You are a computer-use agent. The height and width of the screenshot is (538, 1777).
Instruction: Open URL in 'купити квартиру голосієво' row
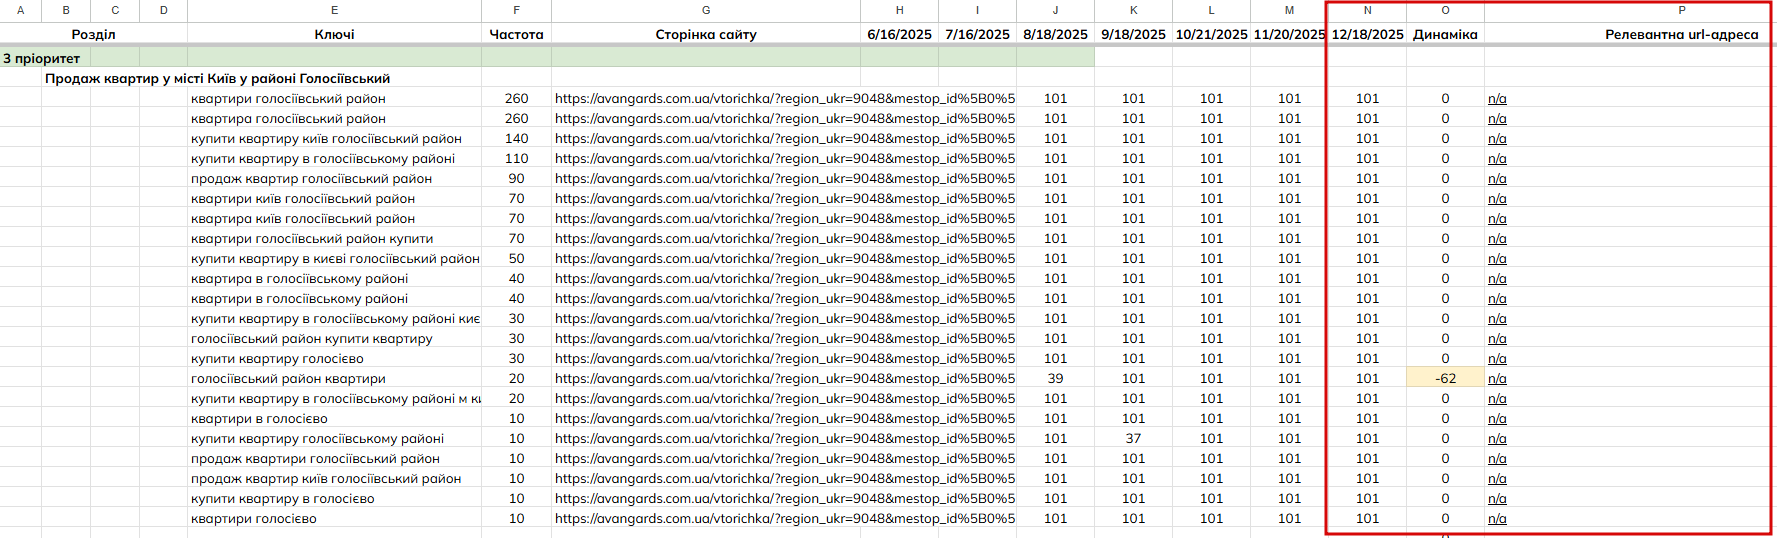(785, 358)
